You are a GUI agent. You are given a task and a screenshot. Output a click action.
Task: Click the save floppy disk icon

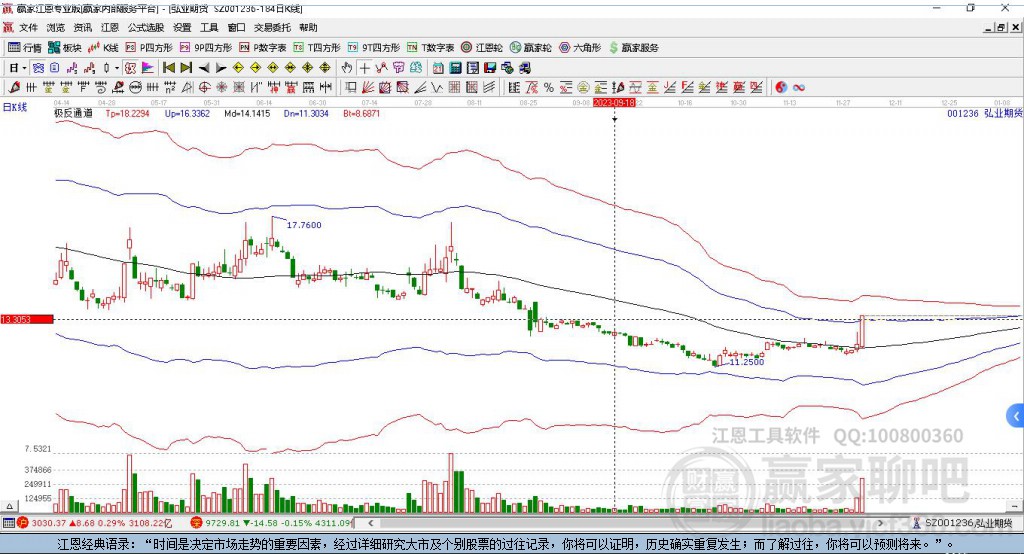click(490, 68)
